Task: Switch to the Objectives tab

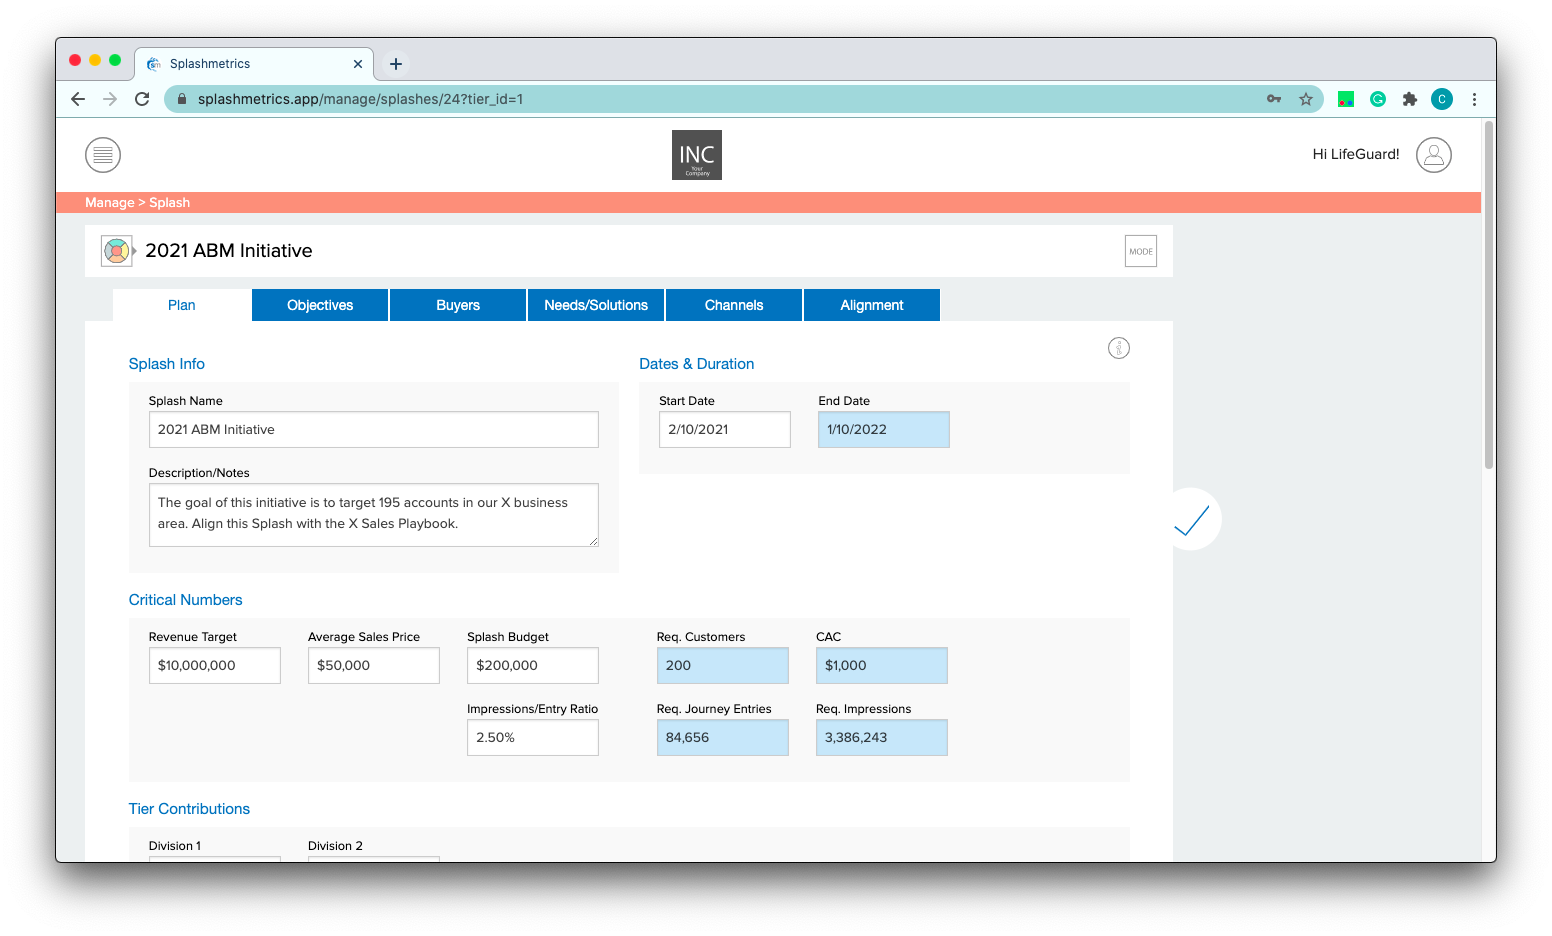Action: 320,305
